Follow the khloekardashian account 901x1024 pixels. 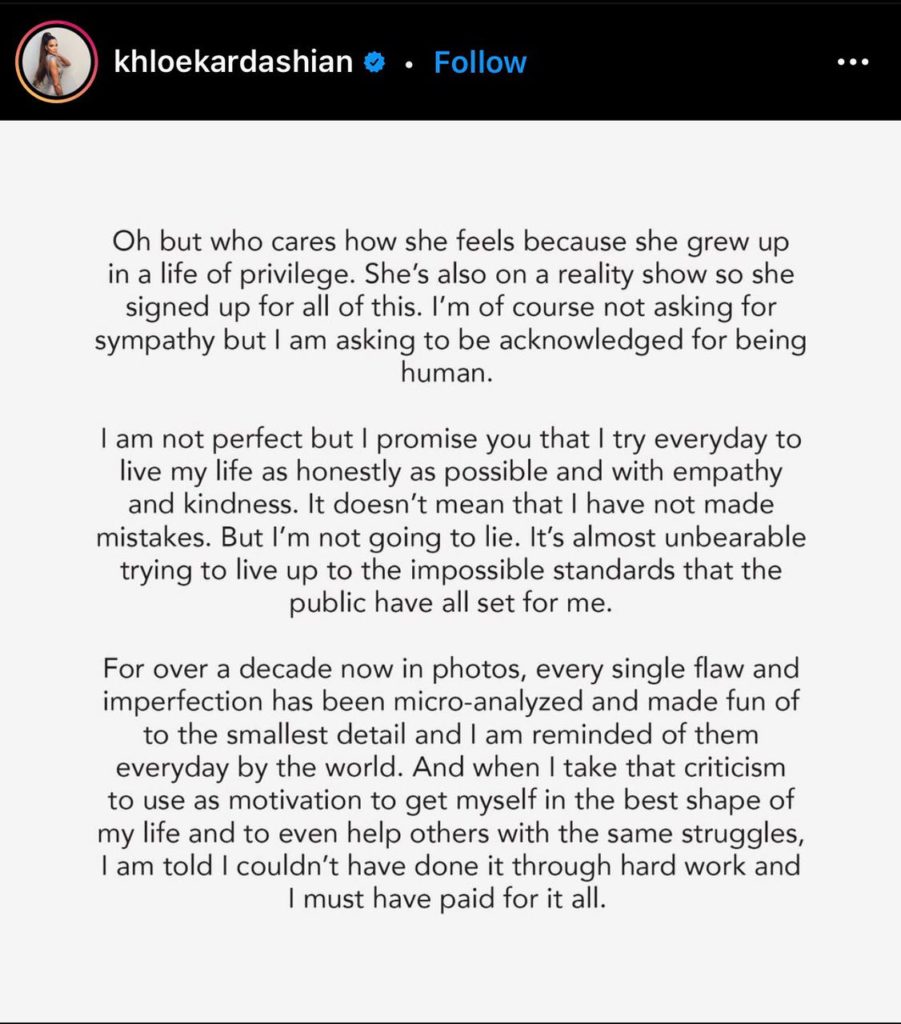tap(480, 62)
